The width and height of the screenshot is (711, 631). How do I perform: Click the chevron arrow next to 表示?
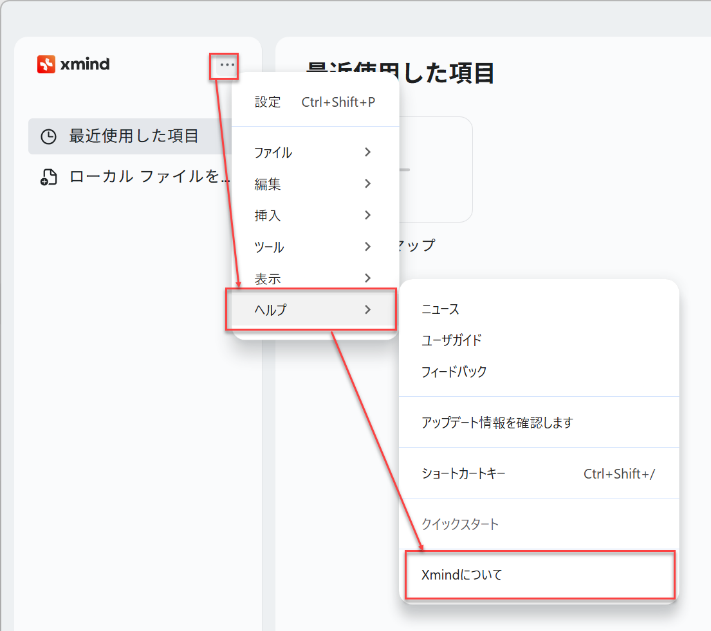point(368,278)
